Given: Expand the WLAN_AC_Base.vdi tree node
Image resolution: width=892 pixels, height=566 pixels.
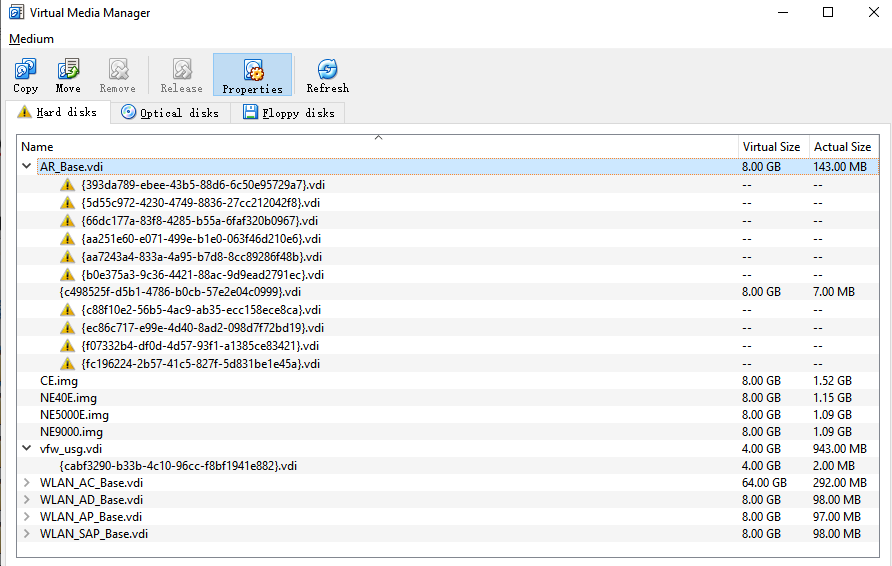Looking at the screenshot, I should pos(27,482).
